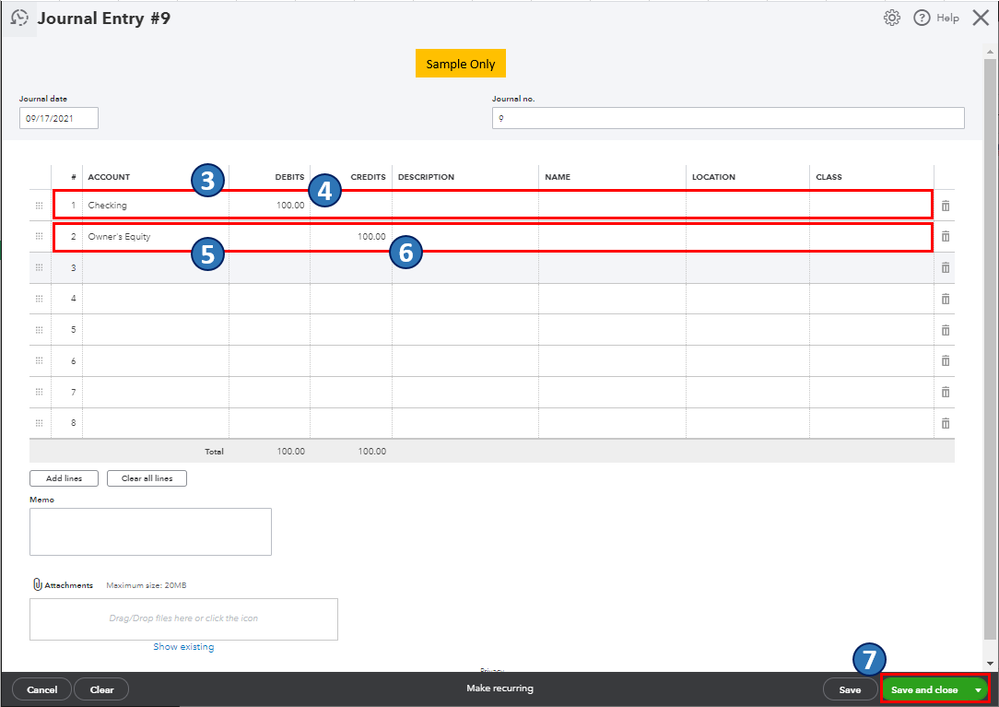Click the scrollbar down arrow

989,664
